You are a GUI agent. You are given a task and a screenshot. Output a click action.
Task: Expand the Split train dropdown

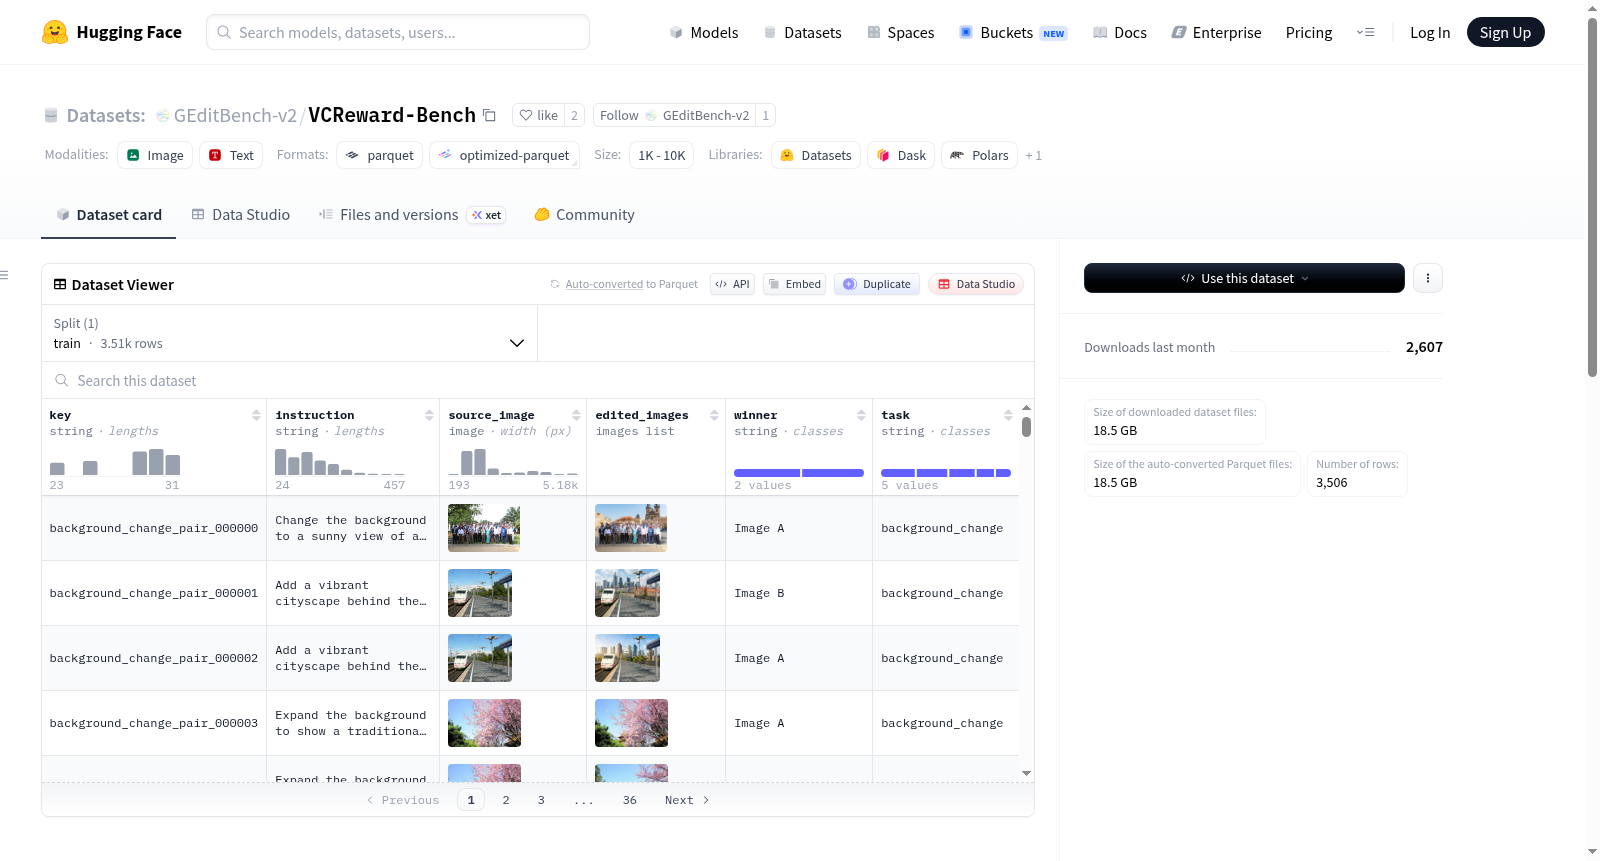pos(290,333)
